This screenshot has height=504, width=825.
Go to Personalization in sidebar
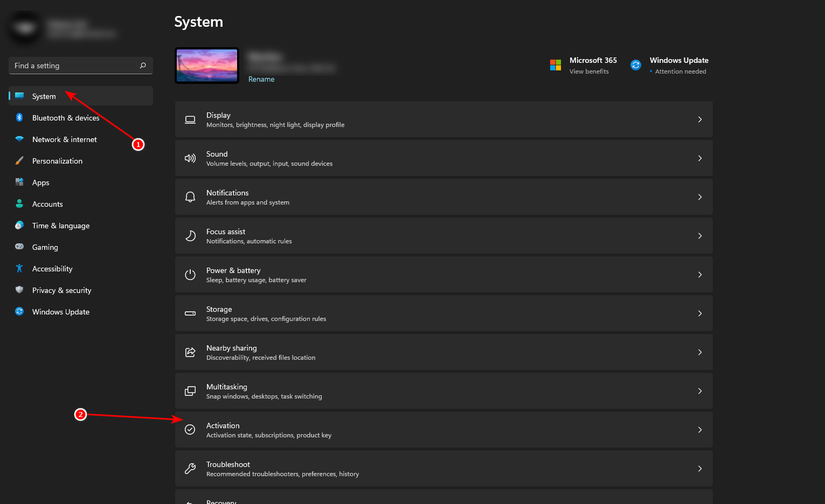click(x=57, y=161)
